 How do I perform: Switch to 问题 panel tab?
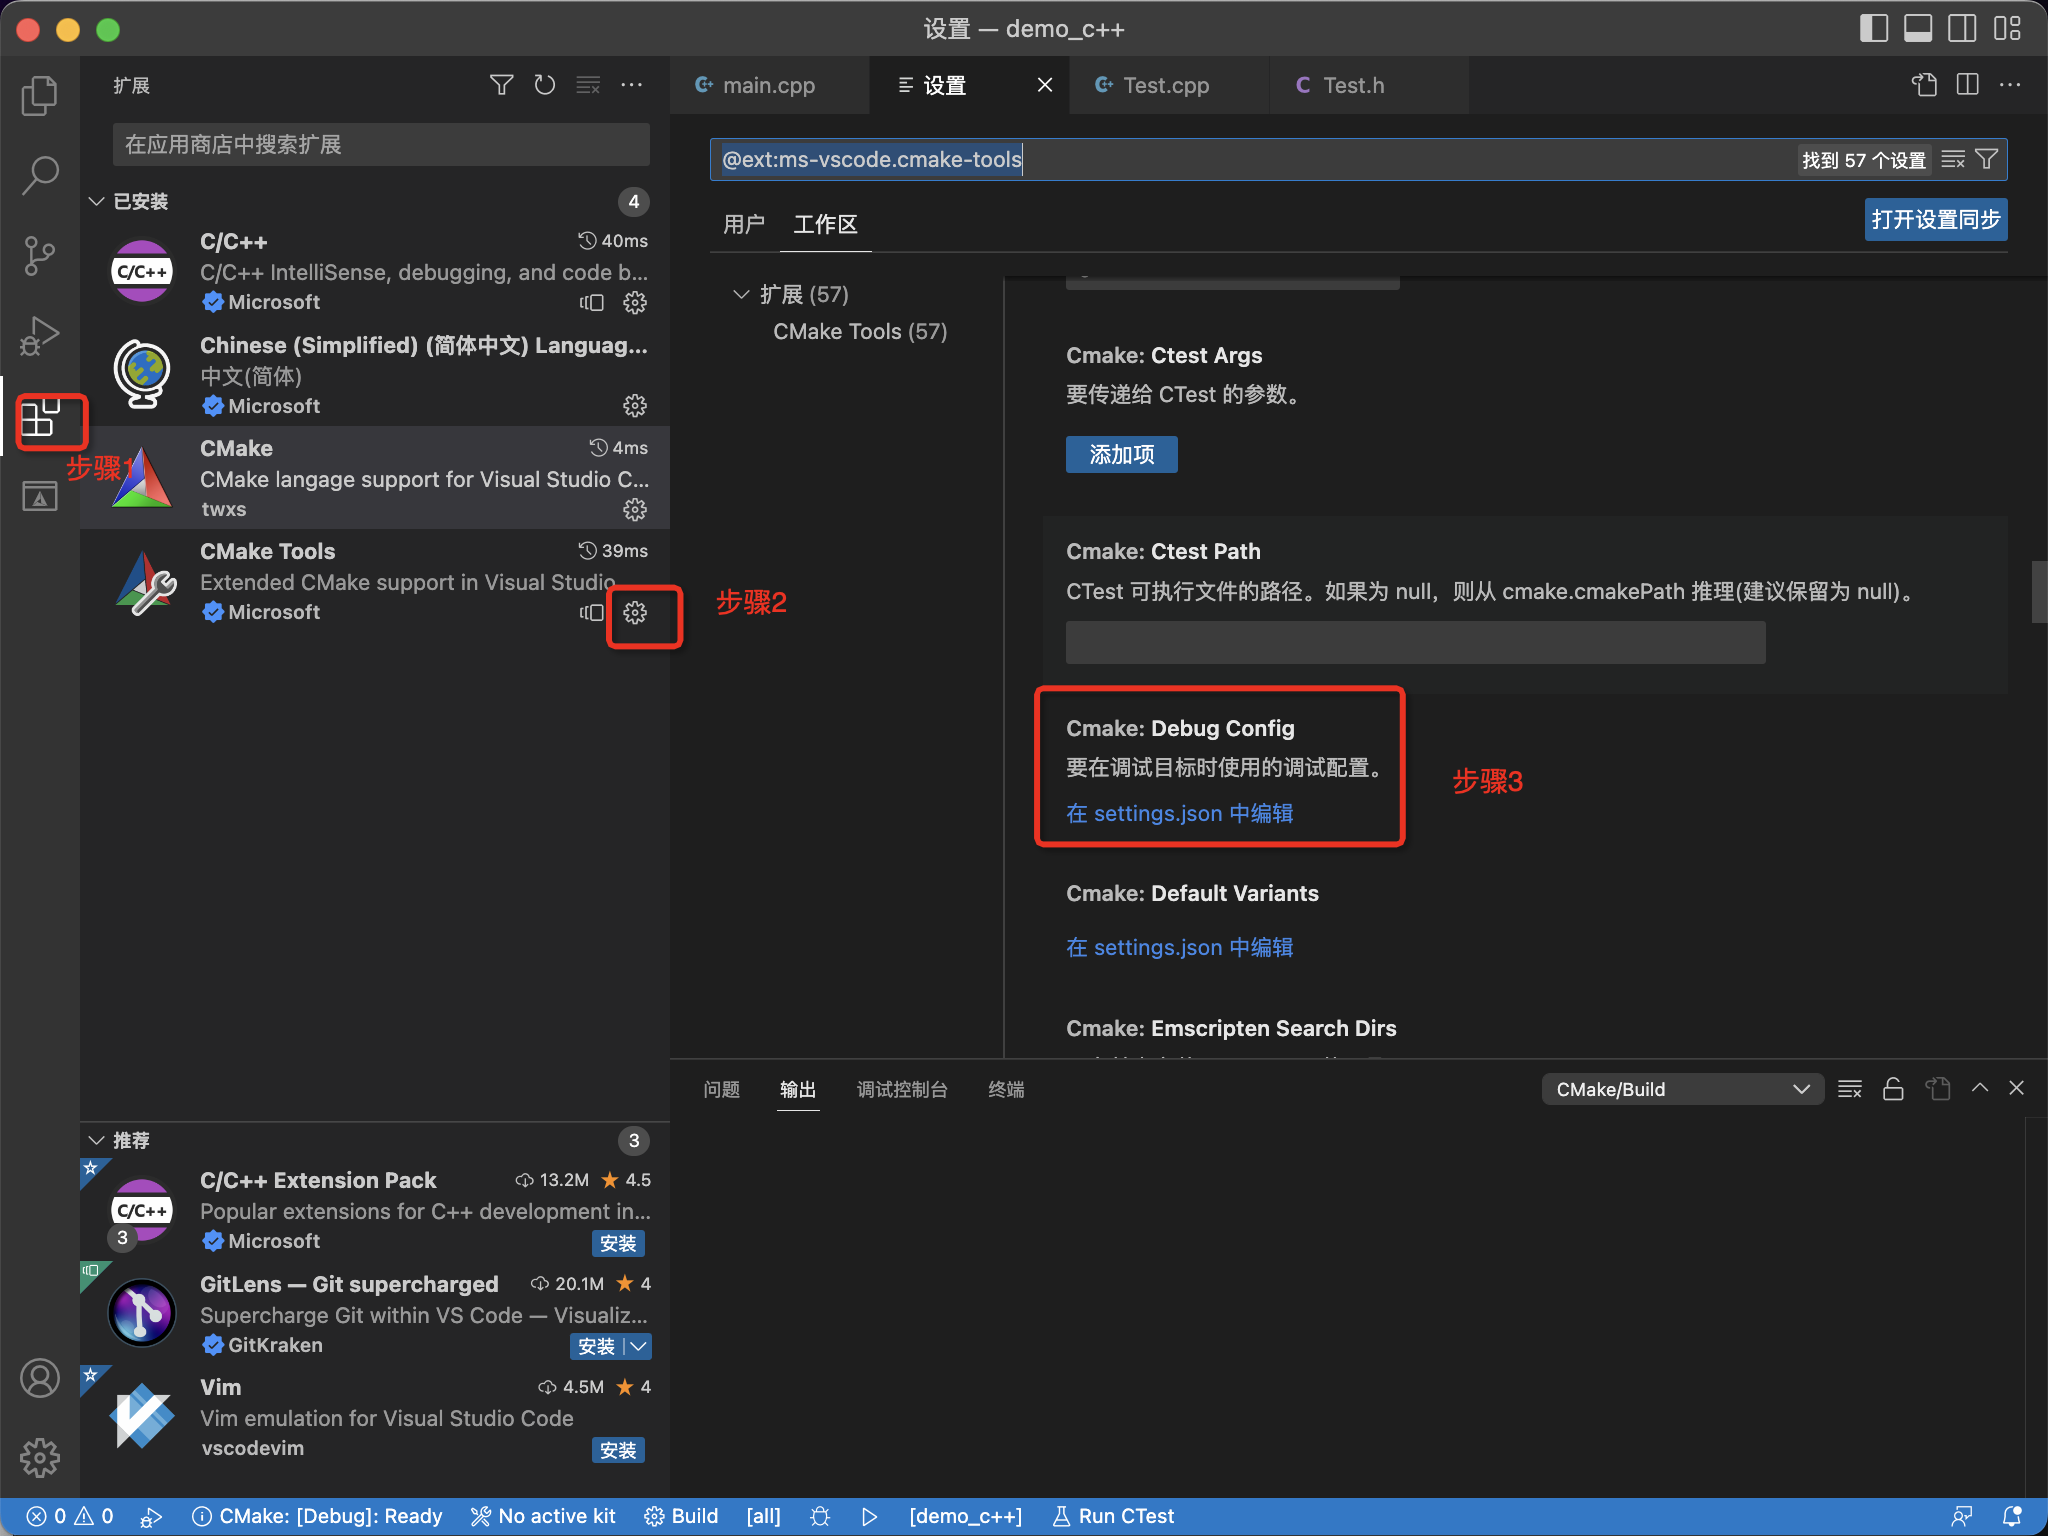coord(721,1089)
